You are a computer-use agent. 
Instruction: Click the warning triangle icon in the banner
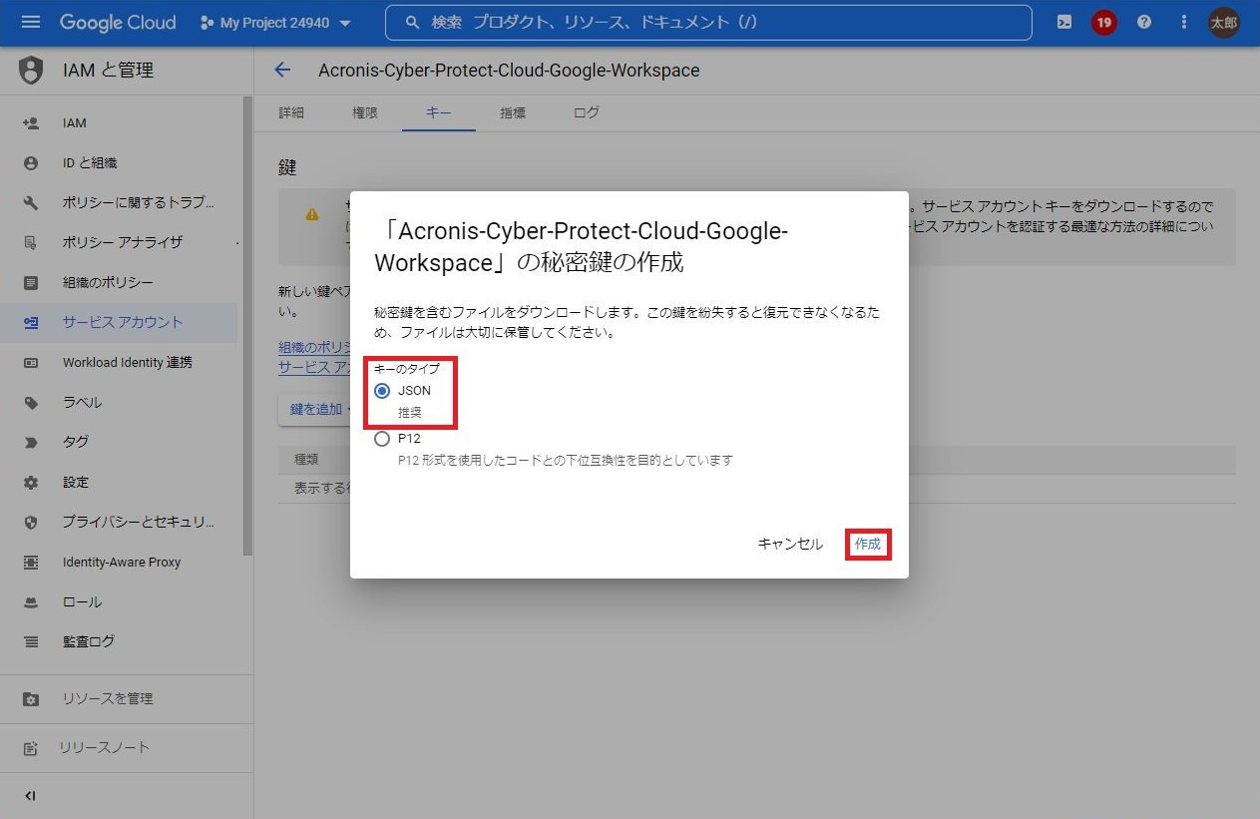312,214
